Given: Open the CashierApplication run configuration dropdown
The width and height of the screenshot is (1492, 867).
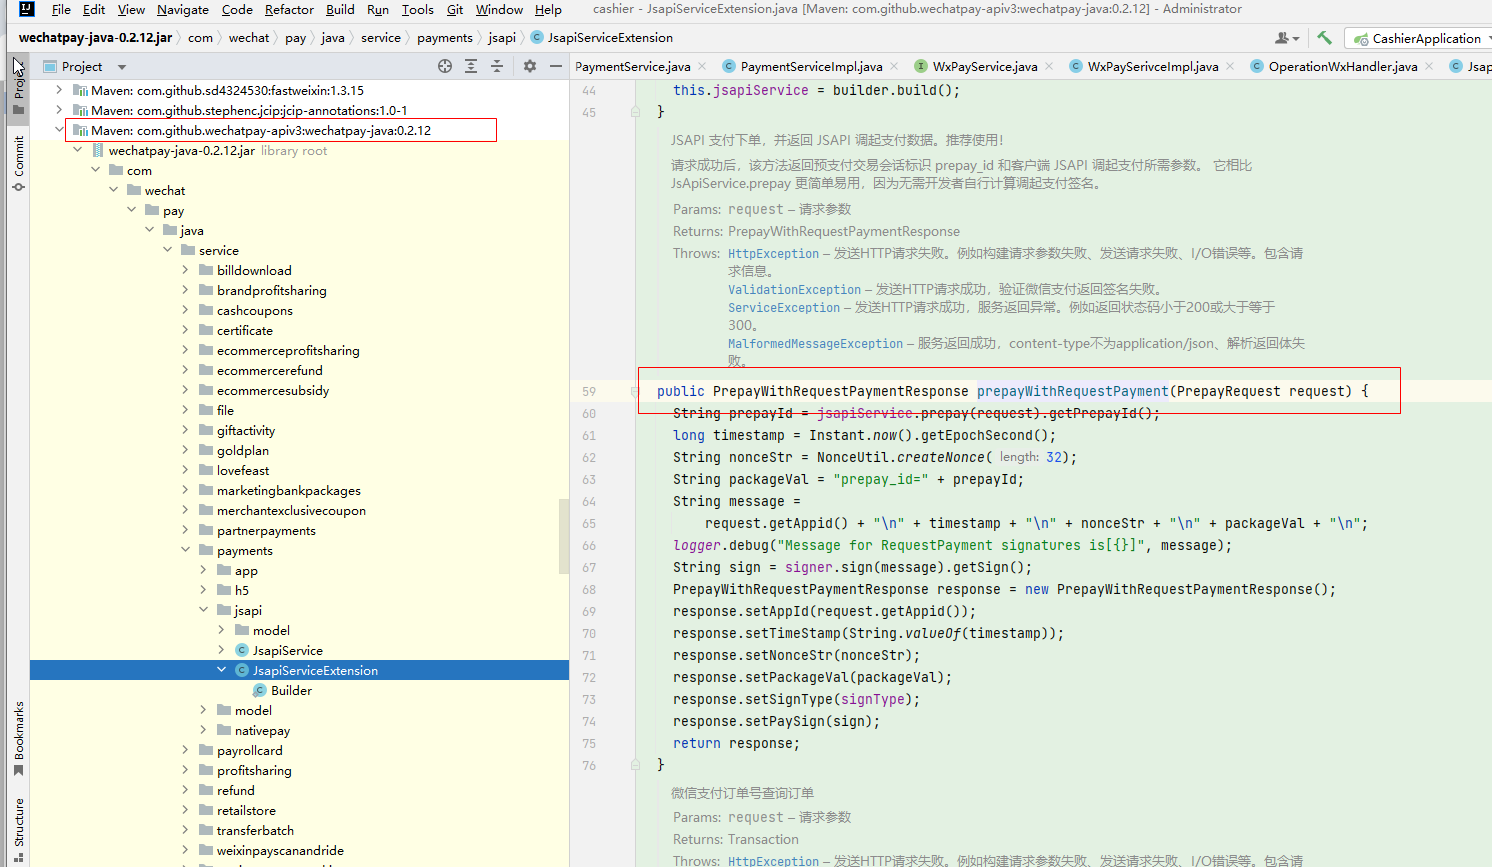Looking at the screenshot, I should 1422,38.
